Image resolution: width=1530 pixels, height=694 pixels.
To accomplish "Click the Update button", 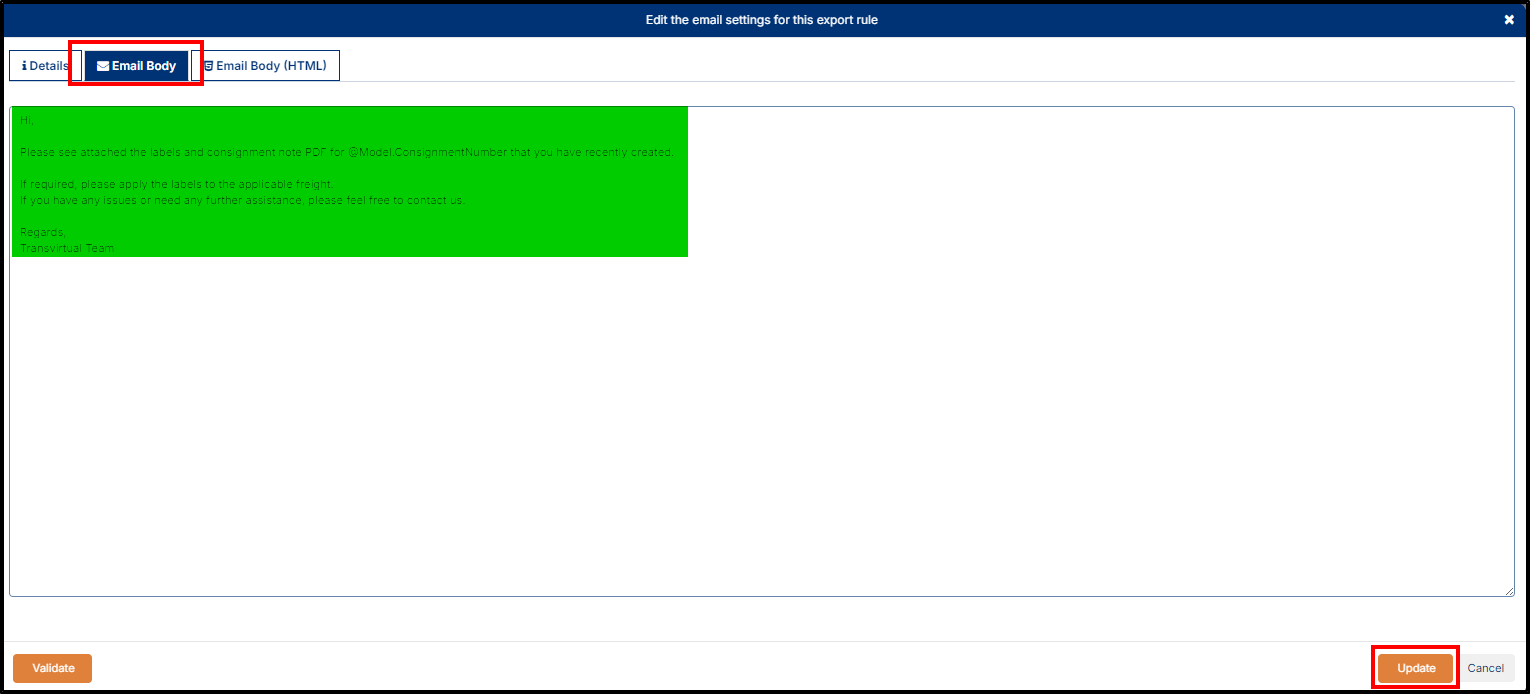I will (1416, 668).
